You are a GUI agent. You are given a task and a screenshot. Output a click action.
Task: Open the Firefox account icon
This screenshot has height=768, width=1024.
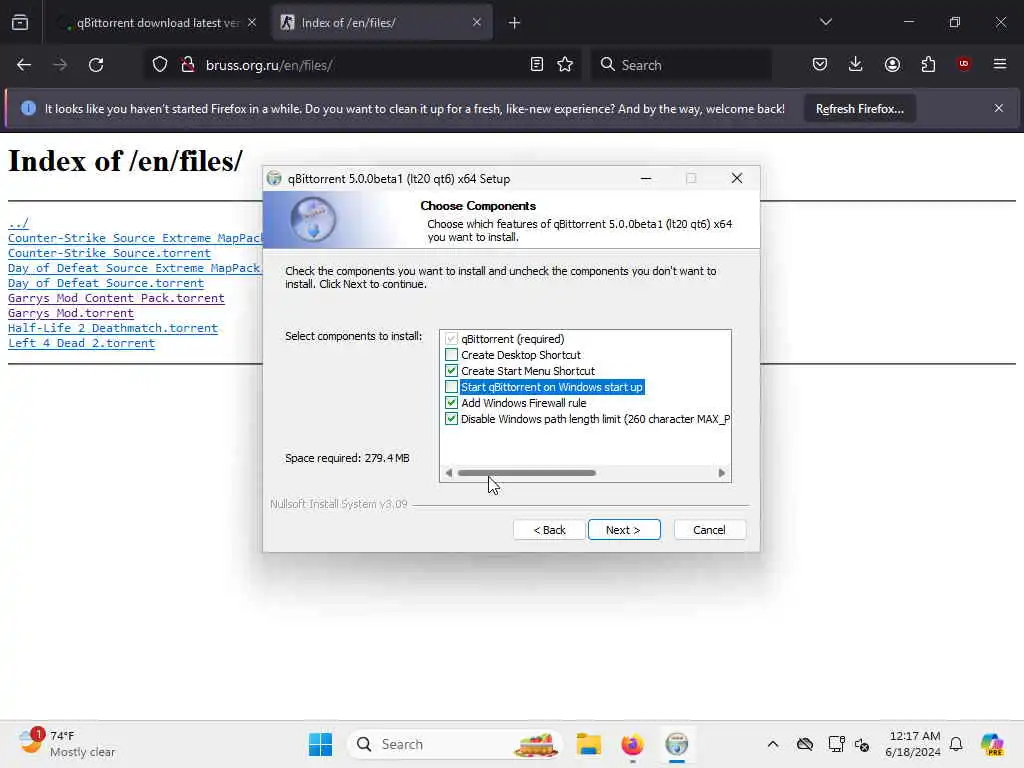(x=892, y=64)
